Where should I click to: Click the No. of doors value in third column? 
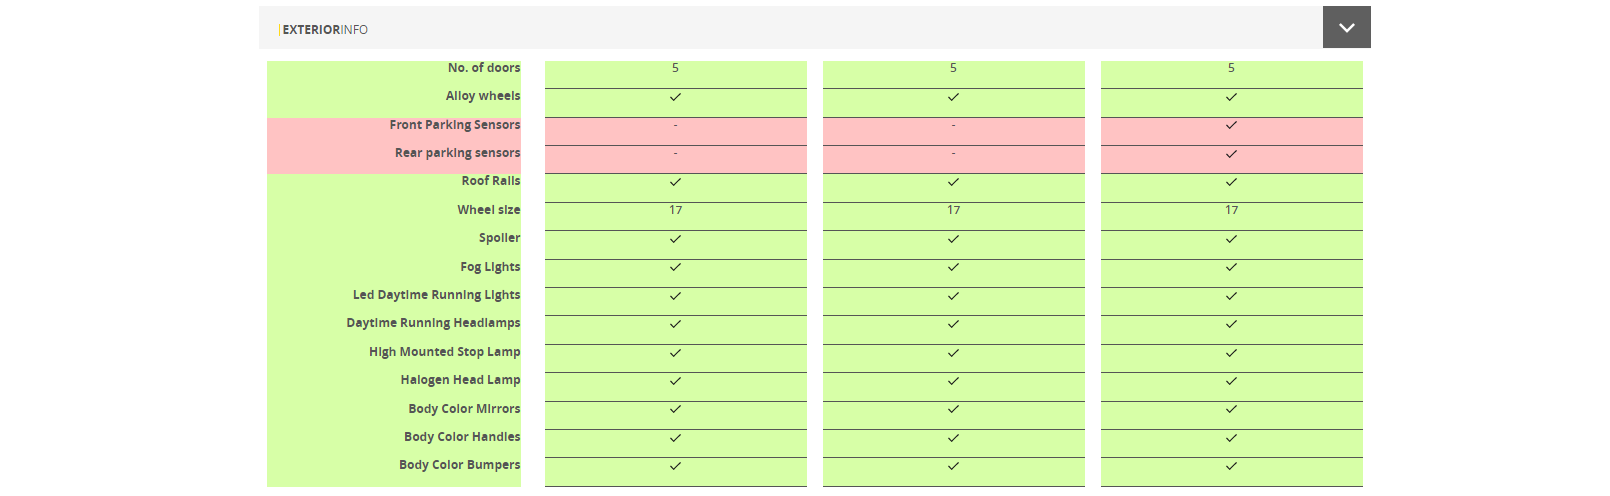coord(1231,68)
